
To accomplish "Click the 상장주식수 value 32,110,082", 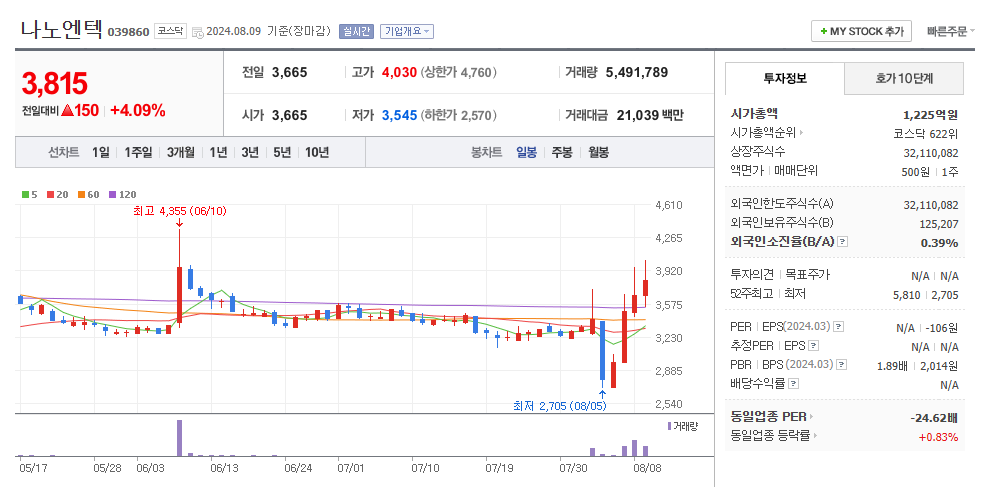I will click(931, 152).
